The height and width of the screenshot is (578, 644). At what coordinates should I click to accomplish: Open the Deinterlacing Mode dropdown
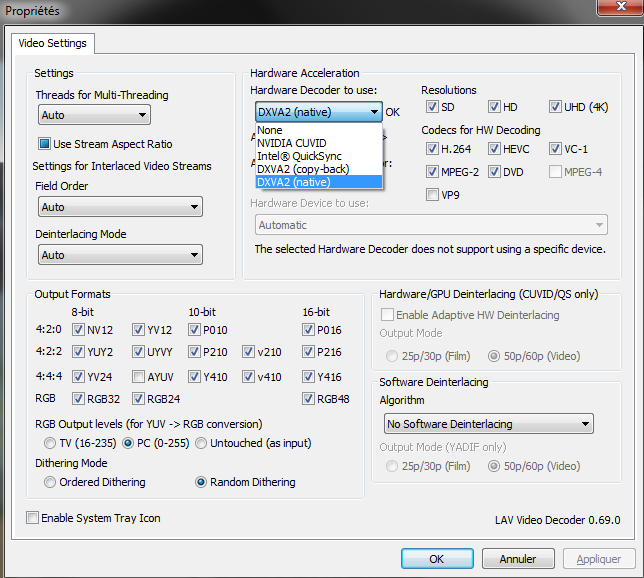click(120, 255)
